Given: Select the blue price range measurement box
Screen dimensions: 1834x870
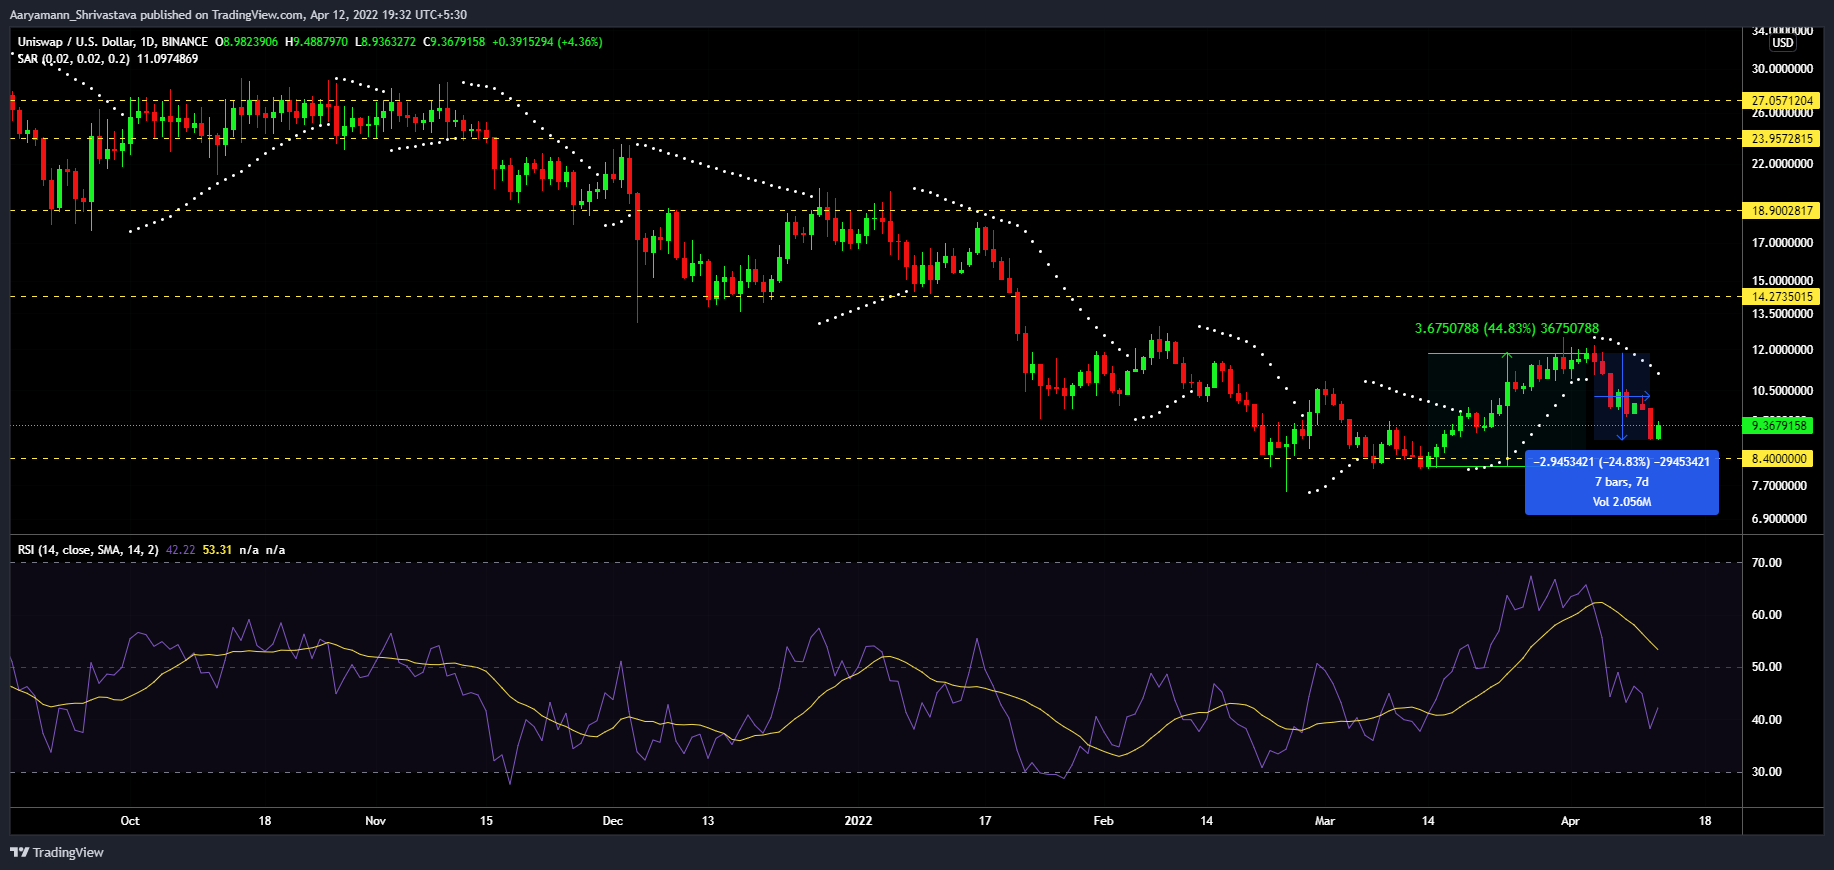Looking at the screenshot, I should point(1621,482).
